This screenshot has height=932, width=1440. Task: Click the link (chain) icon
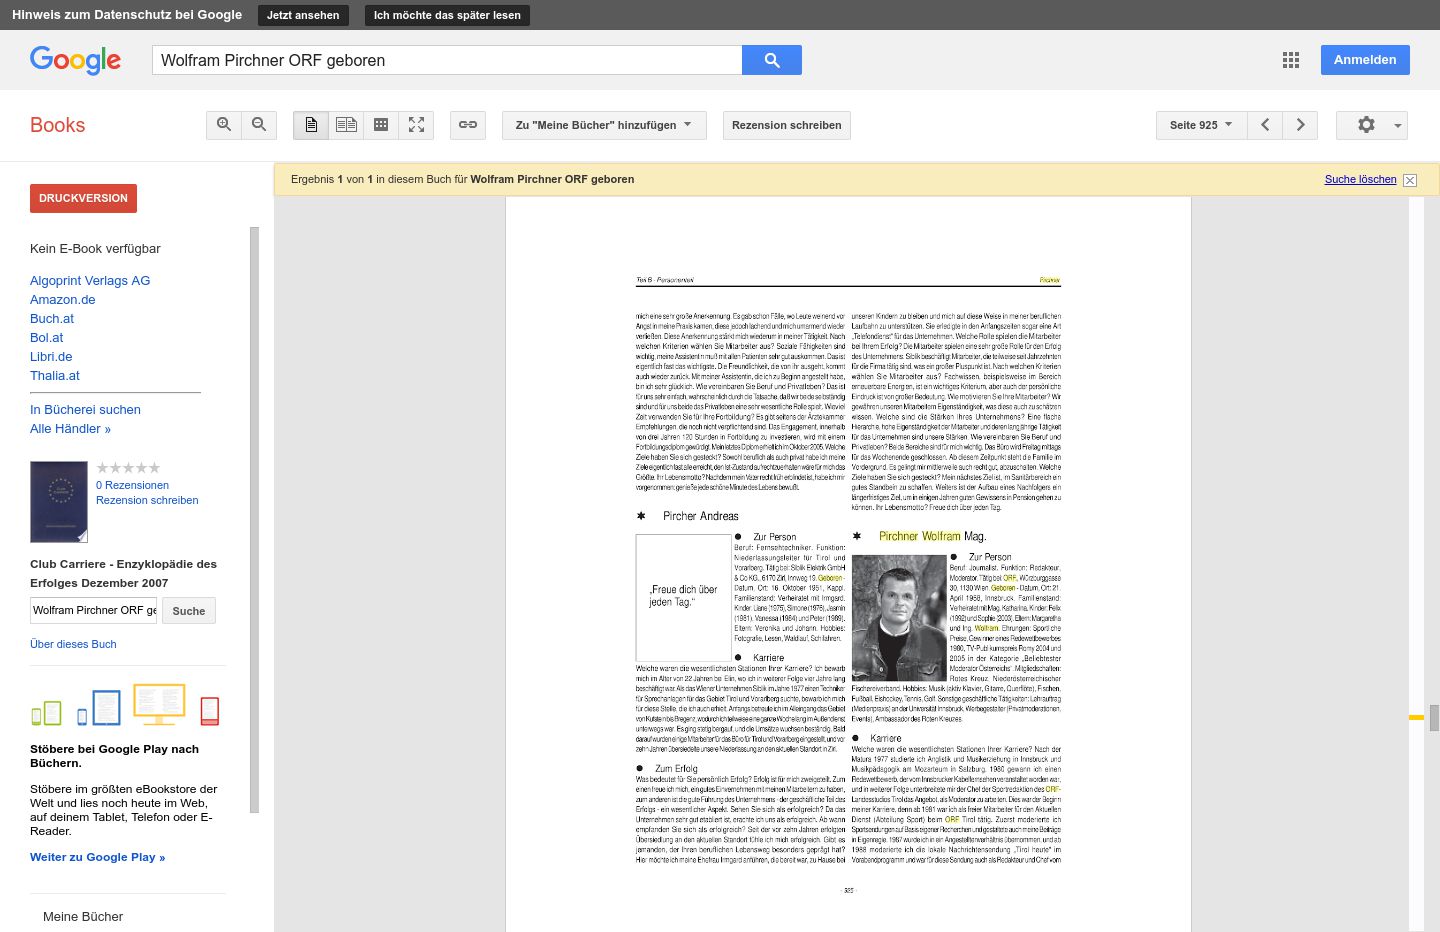click(467, 125)
